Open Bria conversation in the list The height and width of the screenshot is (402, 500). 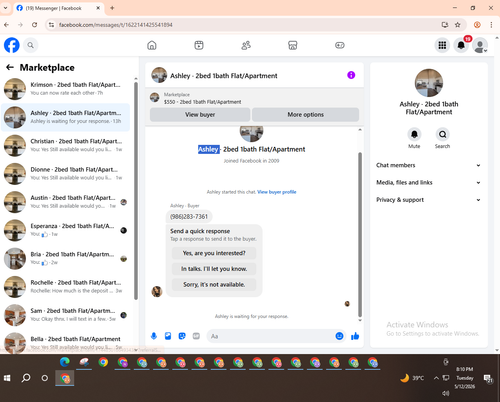pos(66,259)
